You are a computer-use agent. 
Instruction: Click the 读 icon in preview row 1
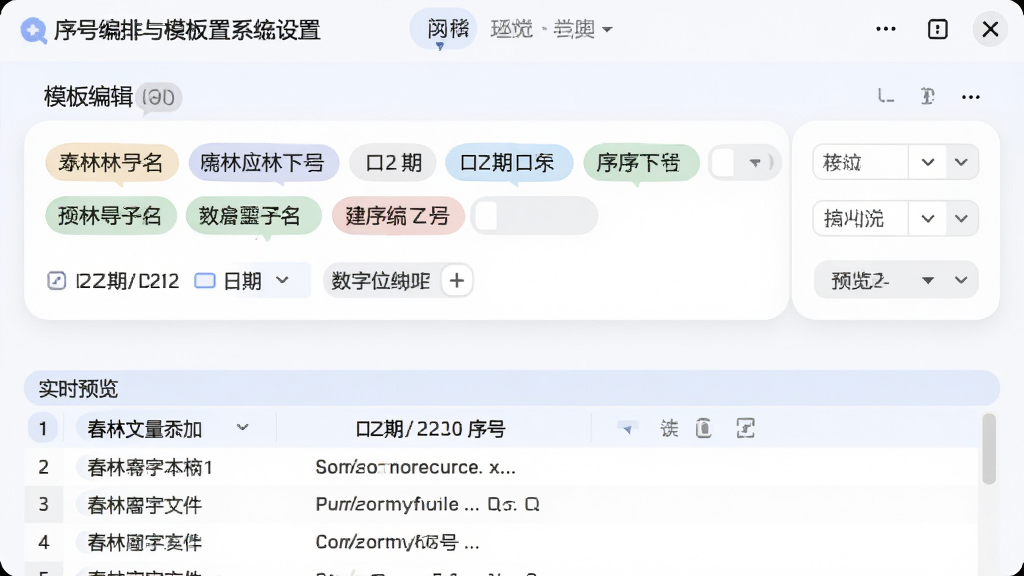tap(669, 428)
